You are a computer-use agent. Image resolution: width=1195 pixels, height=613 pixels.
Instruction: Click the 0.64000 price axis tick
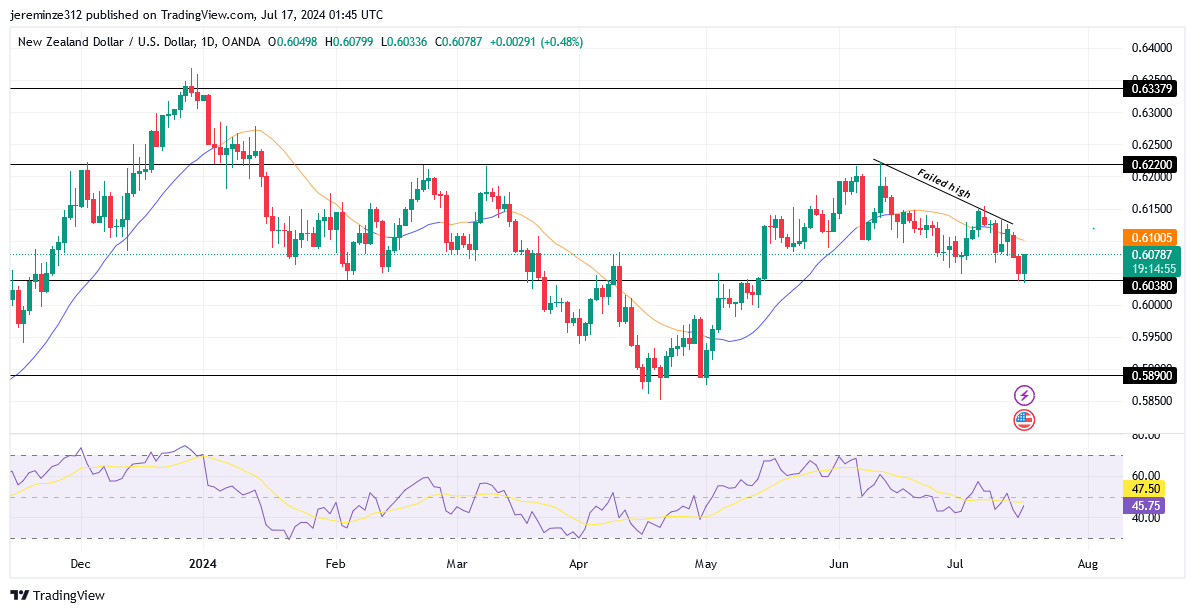click(x=1151, y=48)
